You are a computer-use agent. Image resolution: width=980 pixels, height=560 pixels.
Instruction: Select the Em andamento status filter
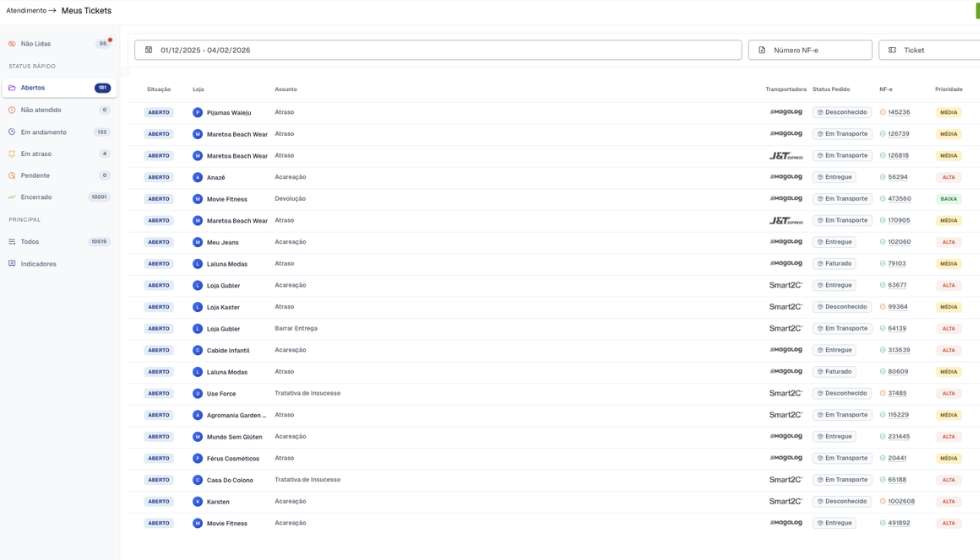[x=44, y=132]
